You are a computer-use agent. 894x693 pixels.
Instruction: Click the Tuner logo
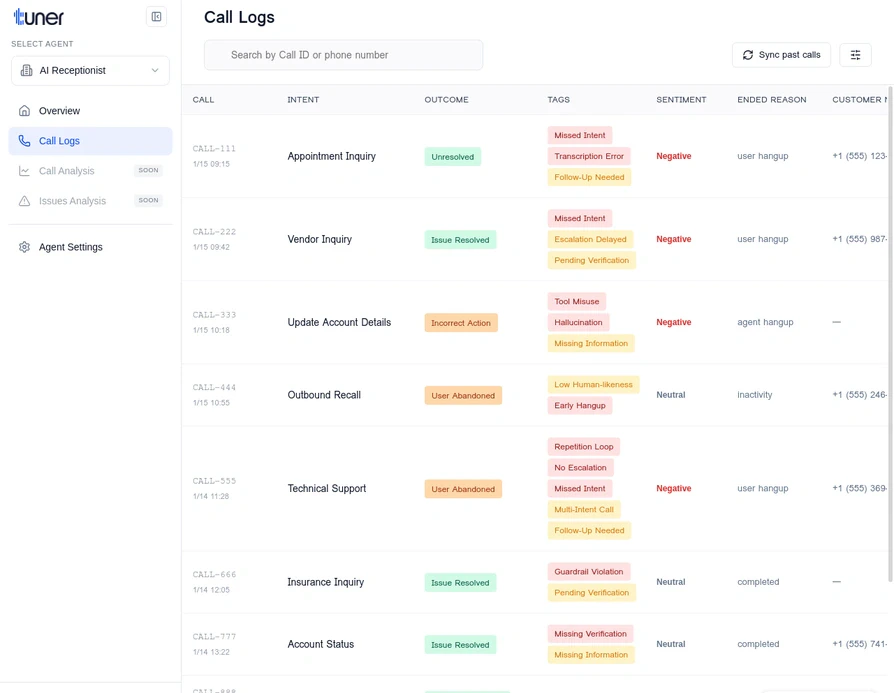click(39, 17)
